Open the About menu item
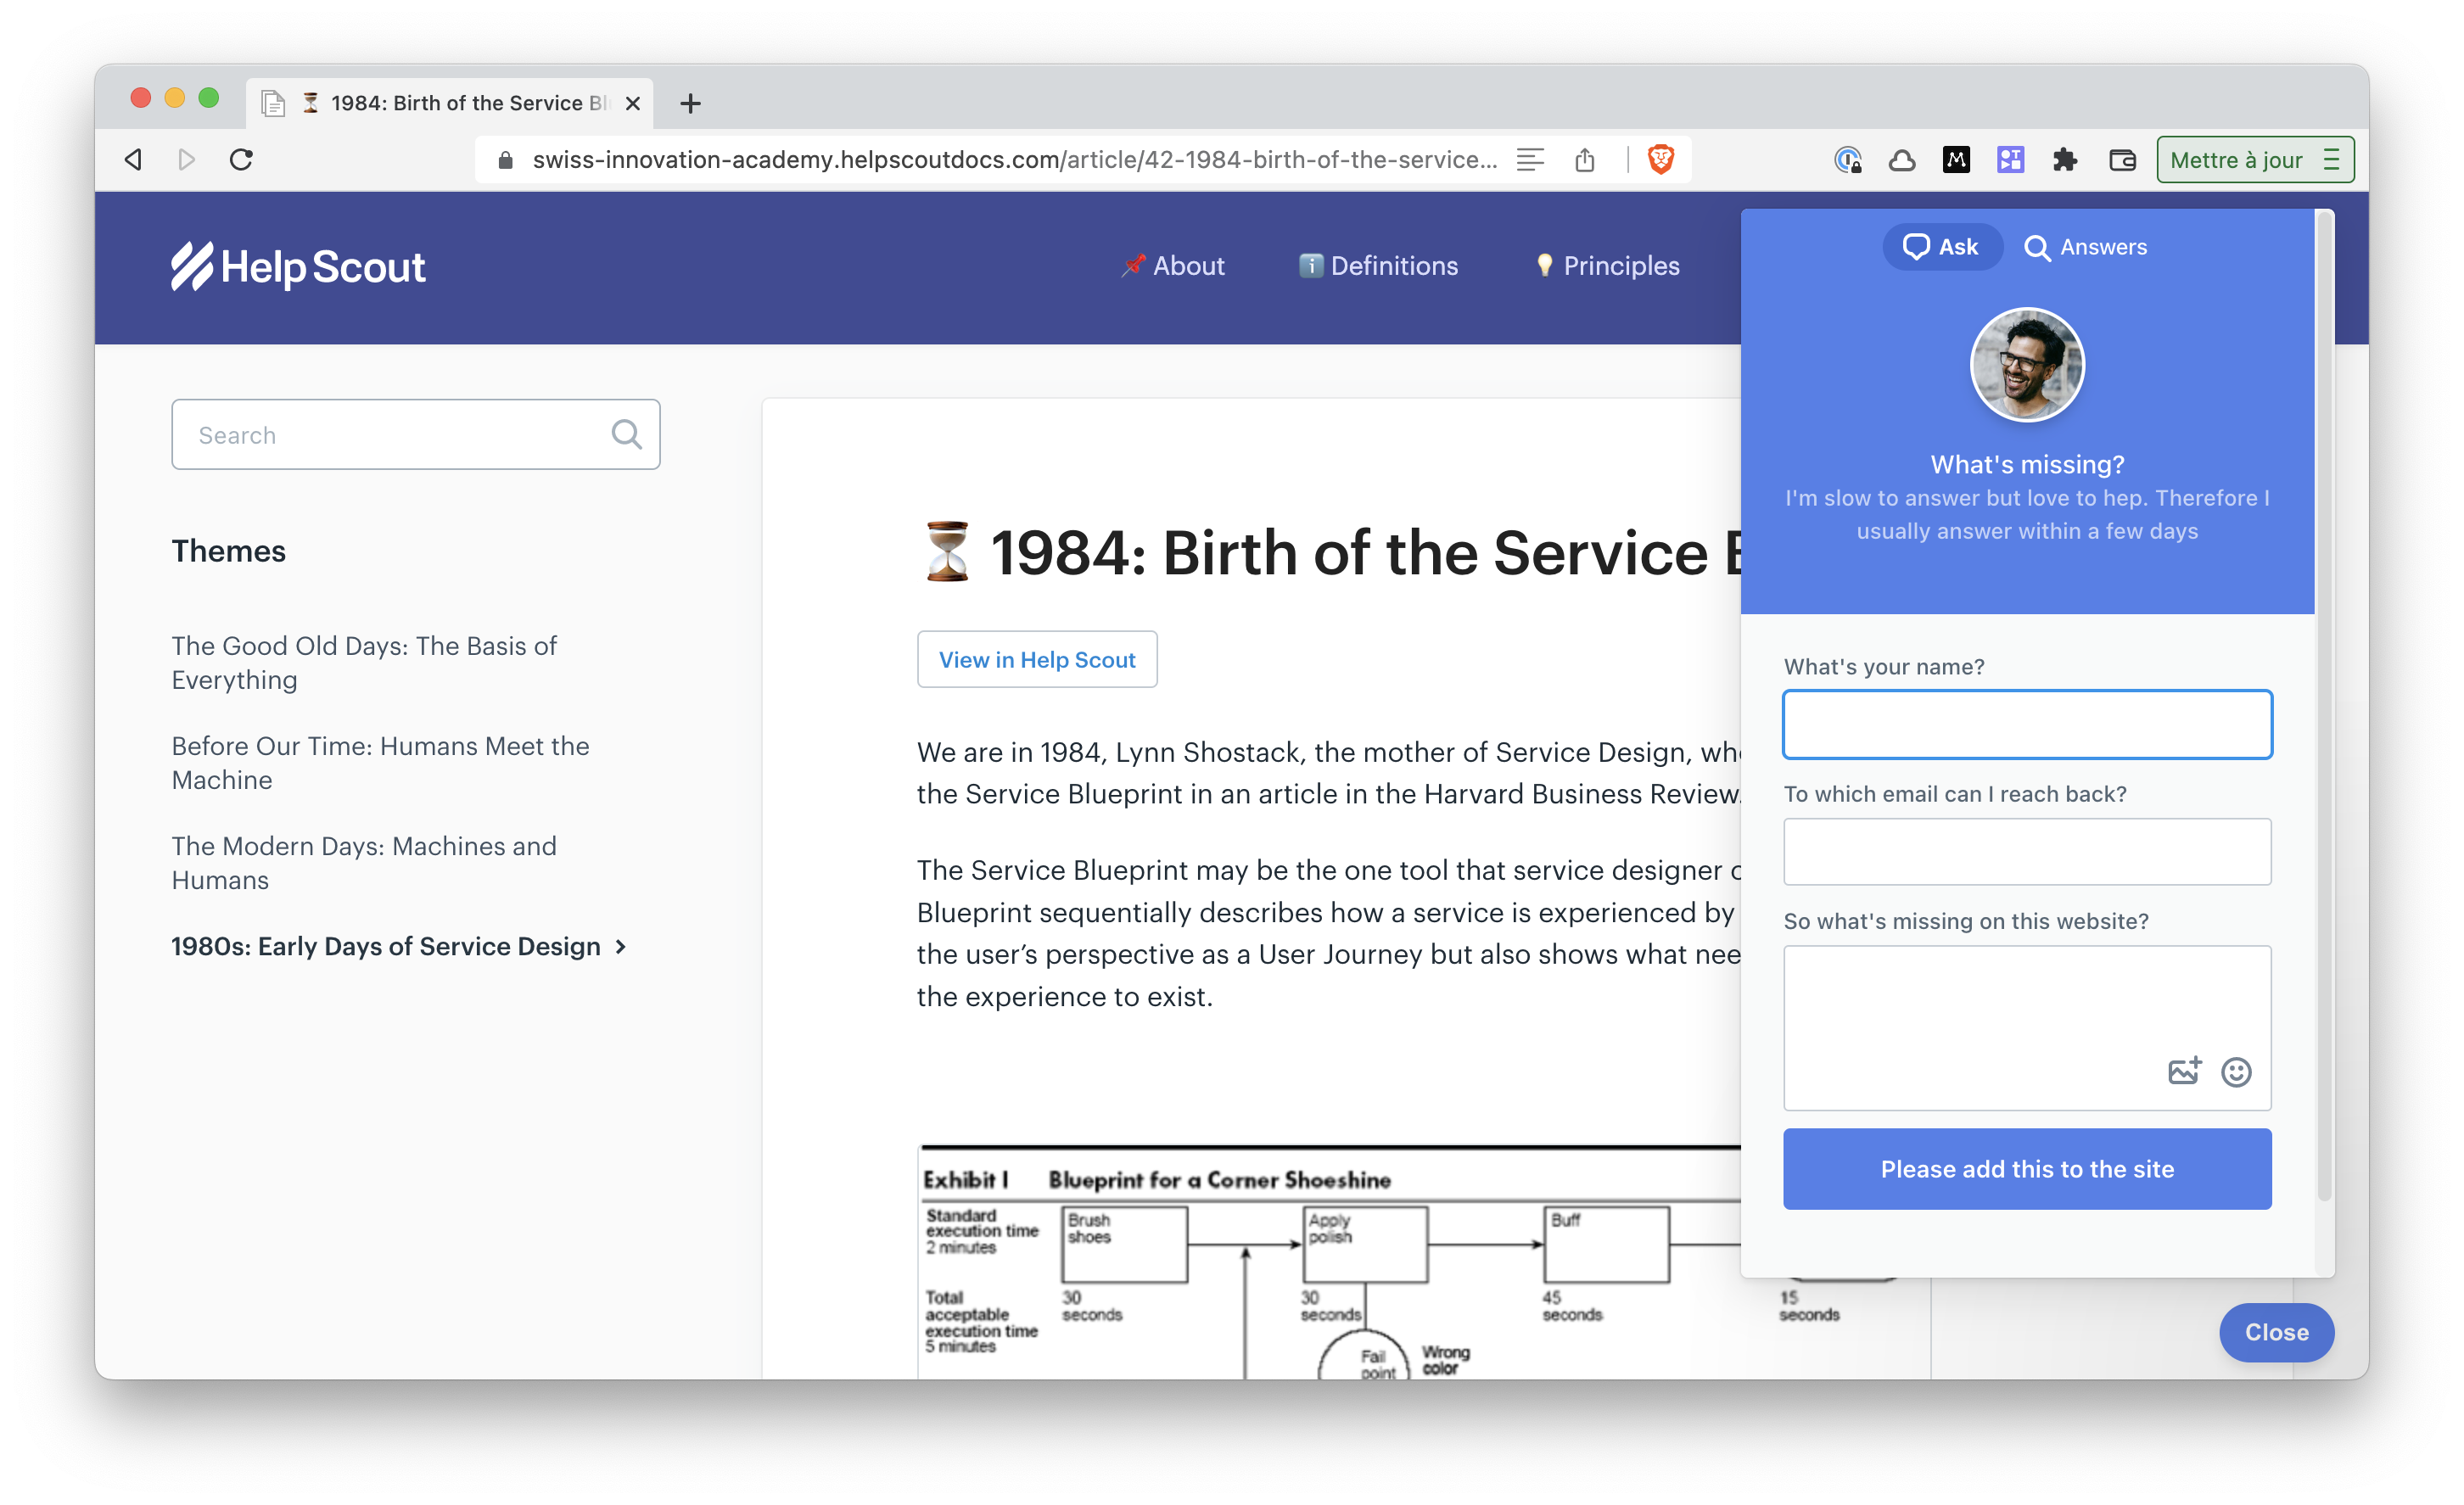Viewport: 2464px width, 1505px height. pyautogui.click(x=1173, y=266)
